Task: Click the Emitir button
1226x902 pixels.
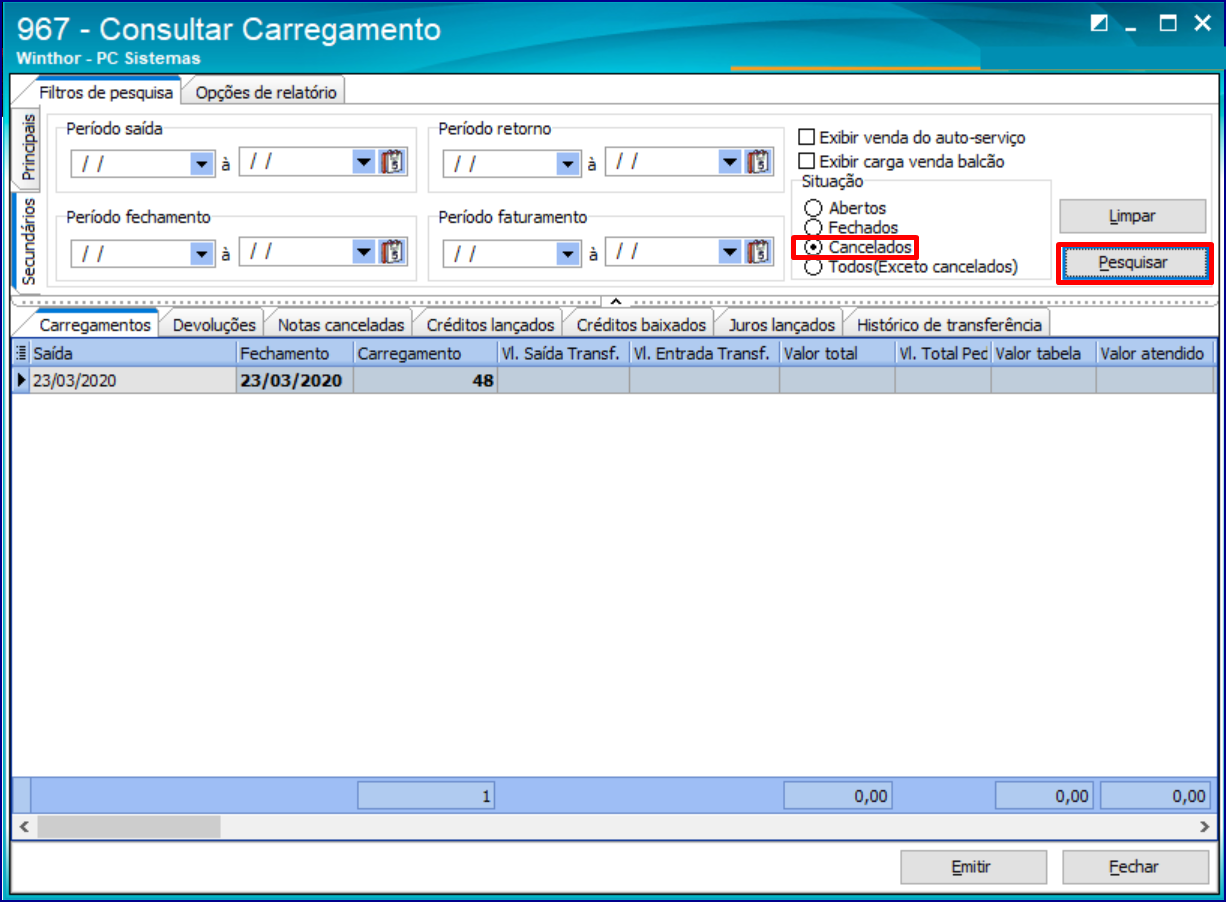Action: [973, 867]
